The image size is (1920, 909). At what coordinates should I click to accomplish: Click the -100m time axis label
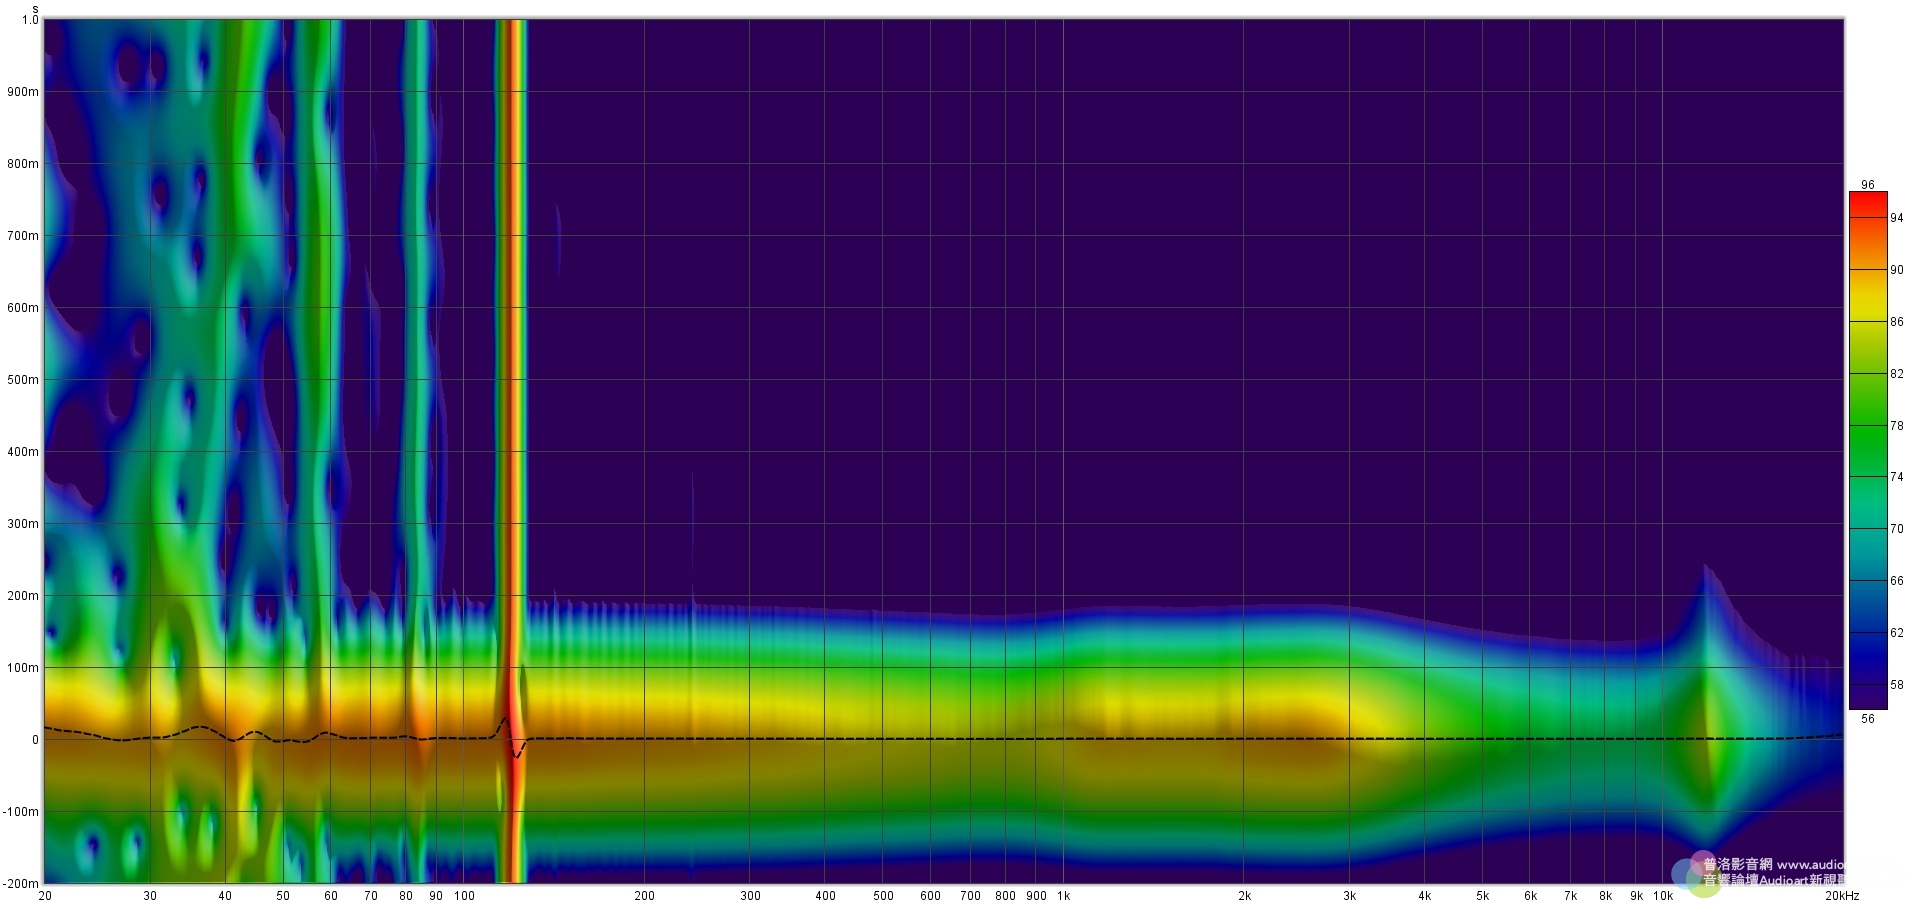click(x=21, y=812)
